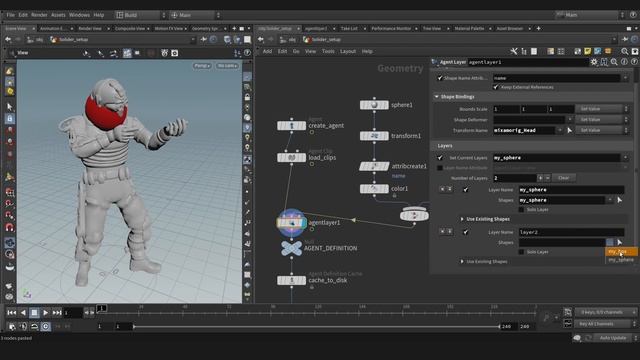Toggle Set Current Layers checkbox

(x=440, y=158)
